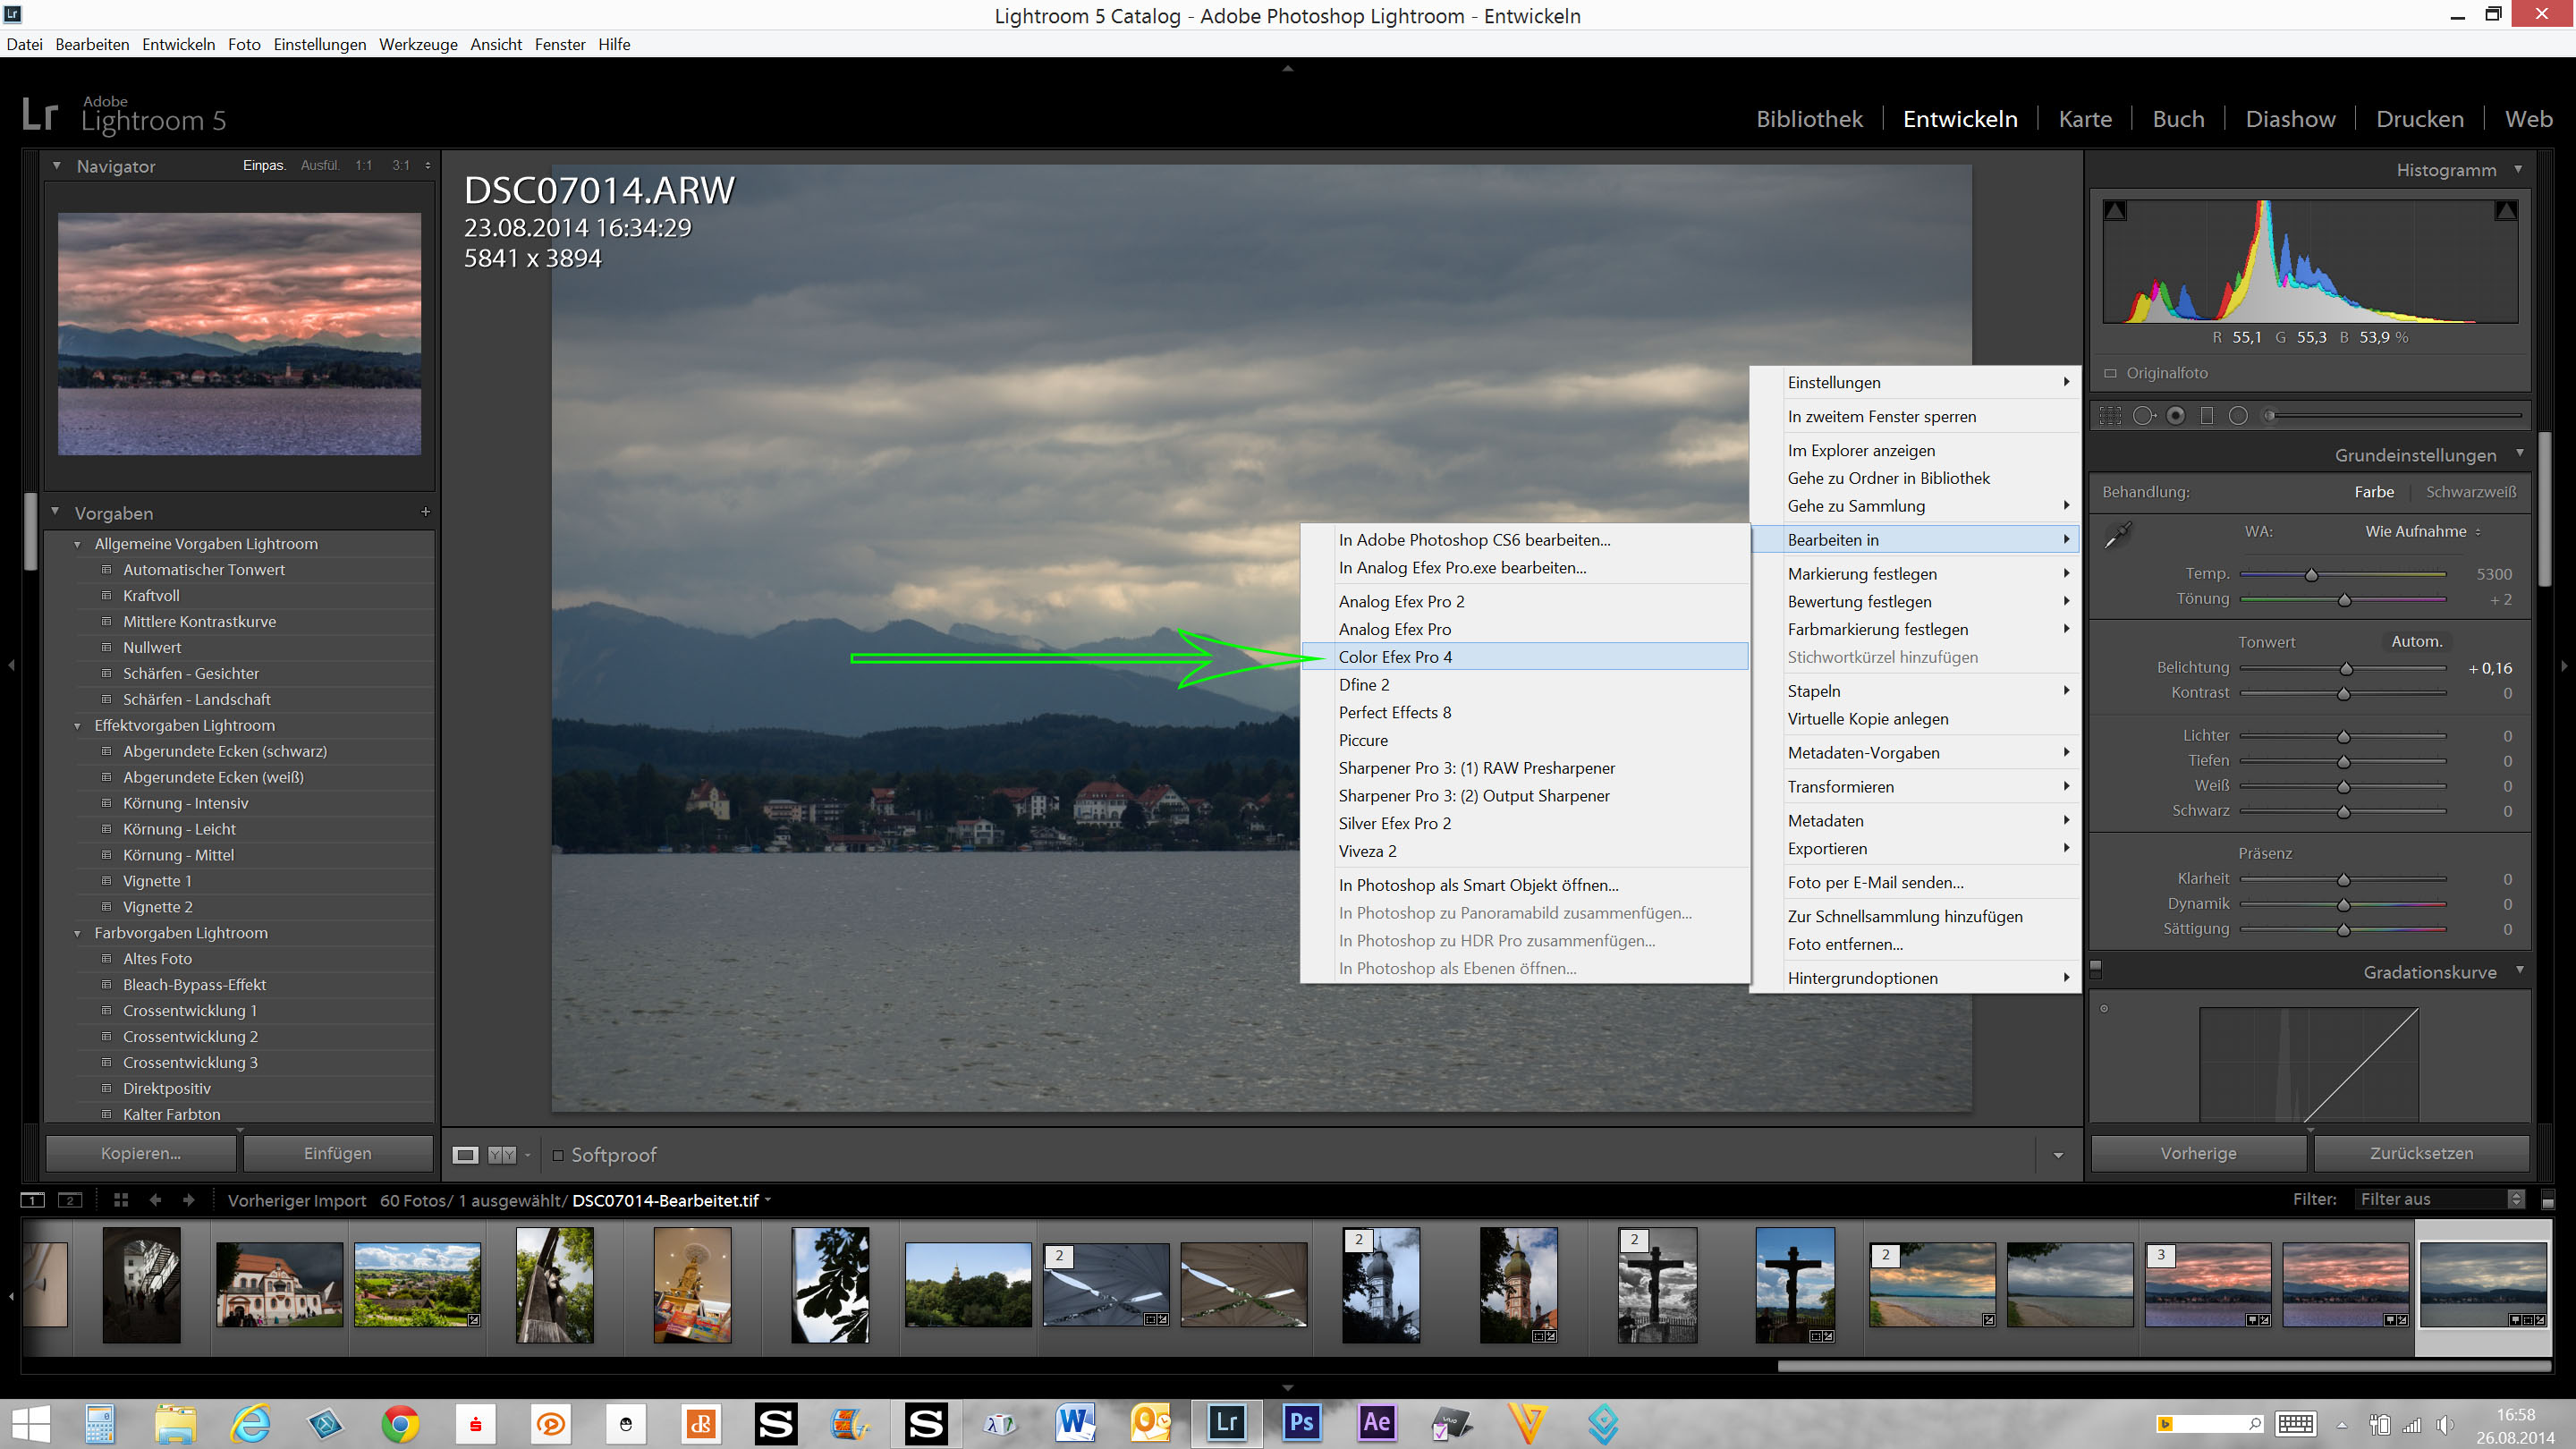
Task: Switch to before/after Y|Y view
Action: [502, 1155]
